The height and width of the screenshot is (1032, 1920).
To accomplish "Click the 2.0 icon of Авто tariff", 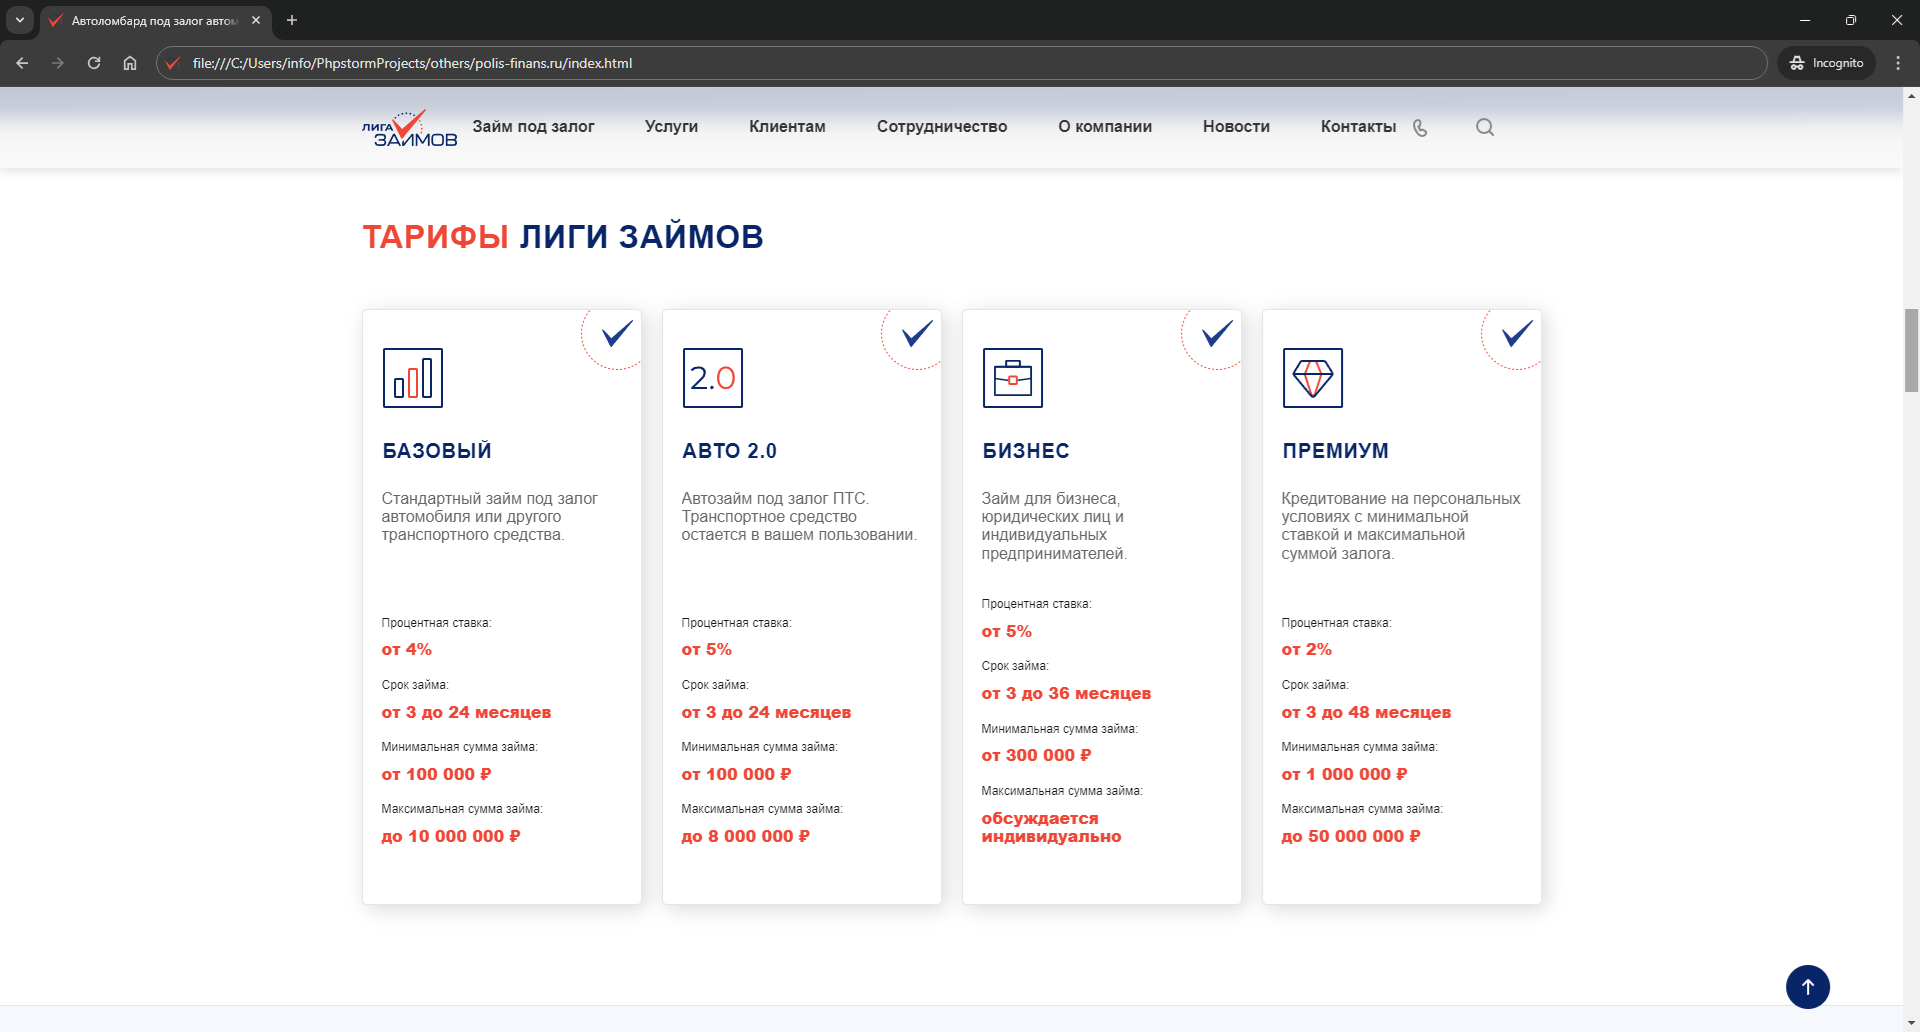I will pyautogui.click(x=712, y=378).
